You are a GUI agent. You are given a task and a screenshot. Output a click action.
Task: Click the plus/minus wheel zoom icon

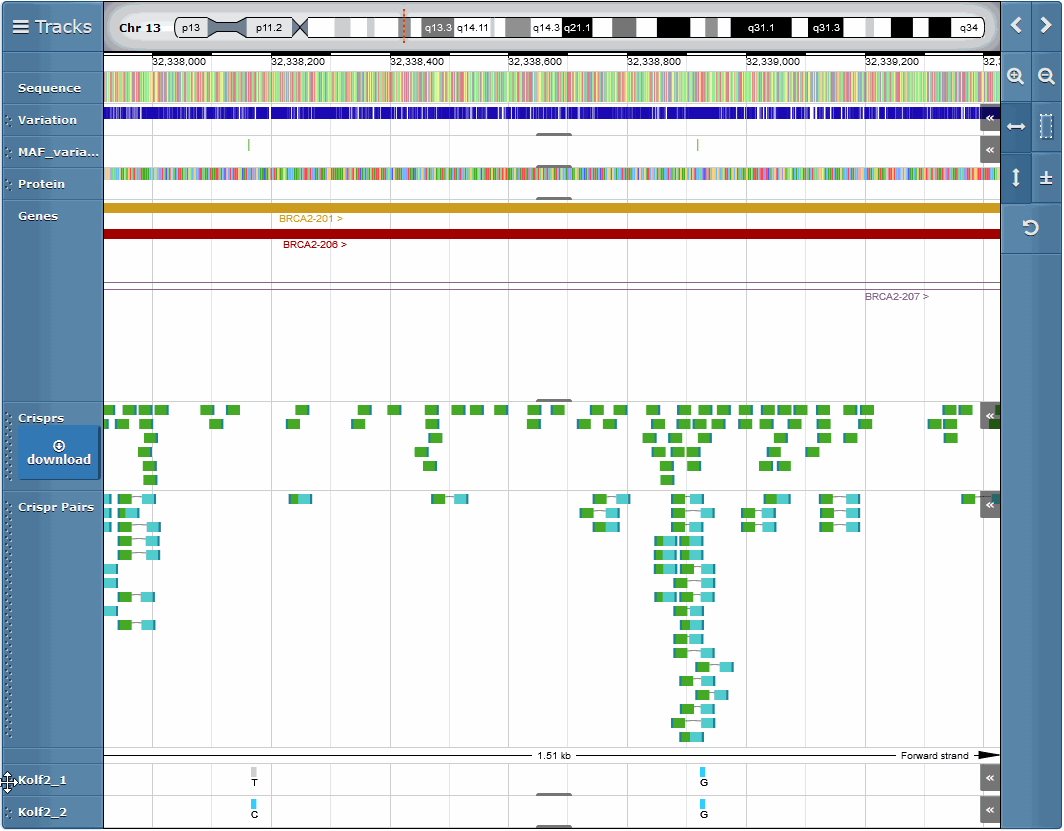click(1046, 177)
